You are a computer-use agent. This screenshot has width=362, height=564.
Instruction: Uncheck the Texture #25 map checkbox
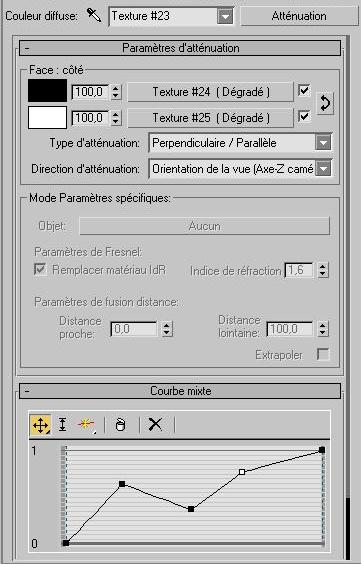(304, 116)
